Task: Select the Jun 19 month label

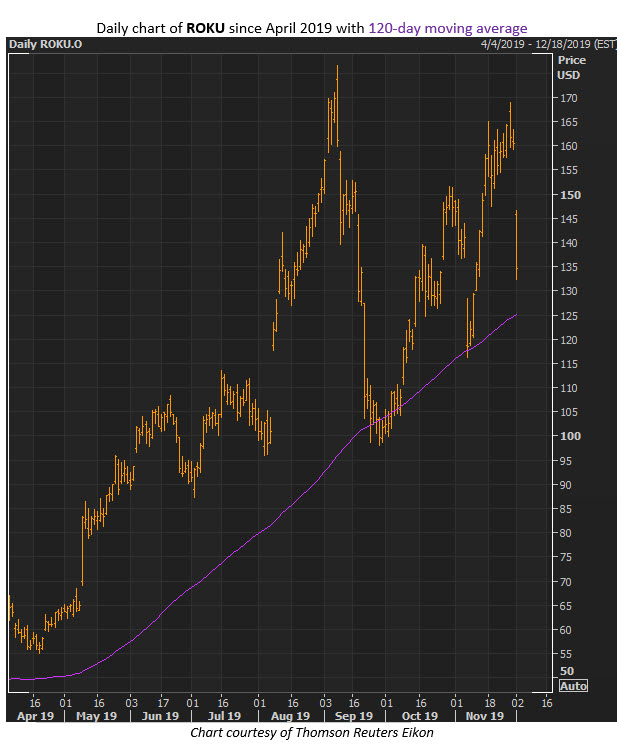Action: point(160,716)
